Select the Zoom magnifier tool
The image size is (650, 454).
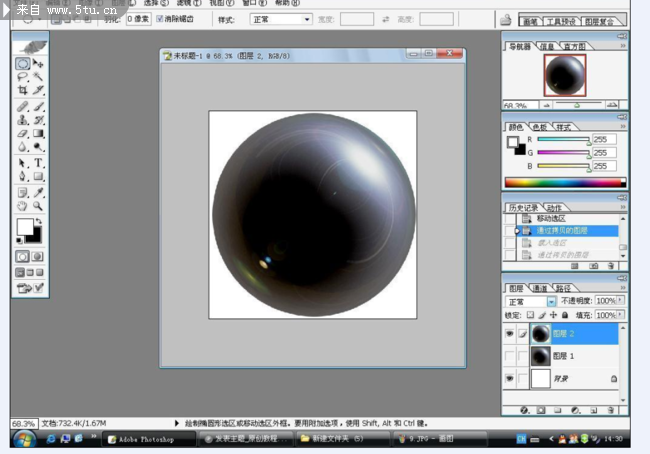tap(38, 205)
